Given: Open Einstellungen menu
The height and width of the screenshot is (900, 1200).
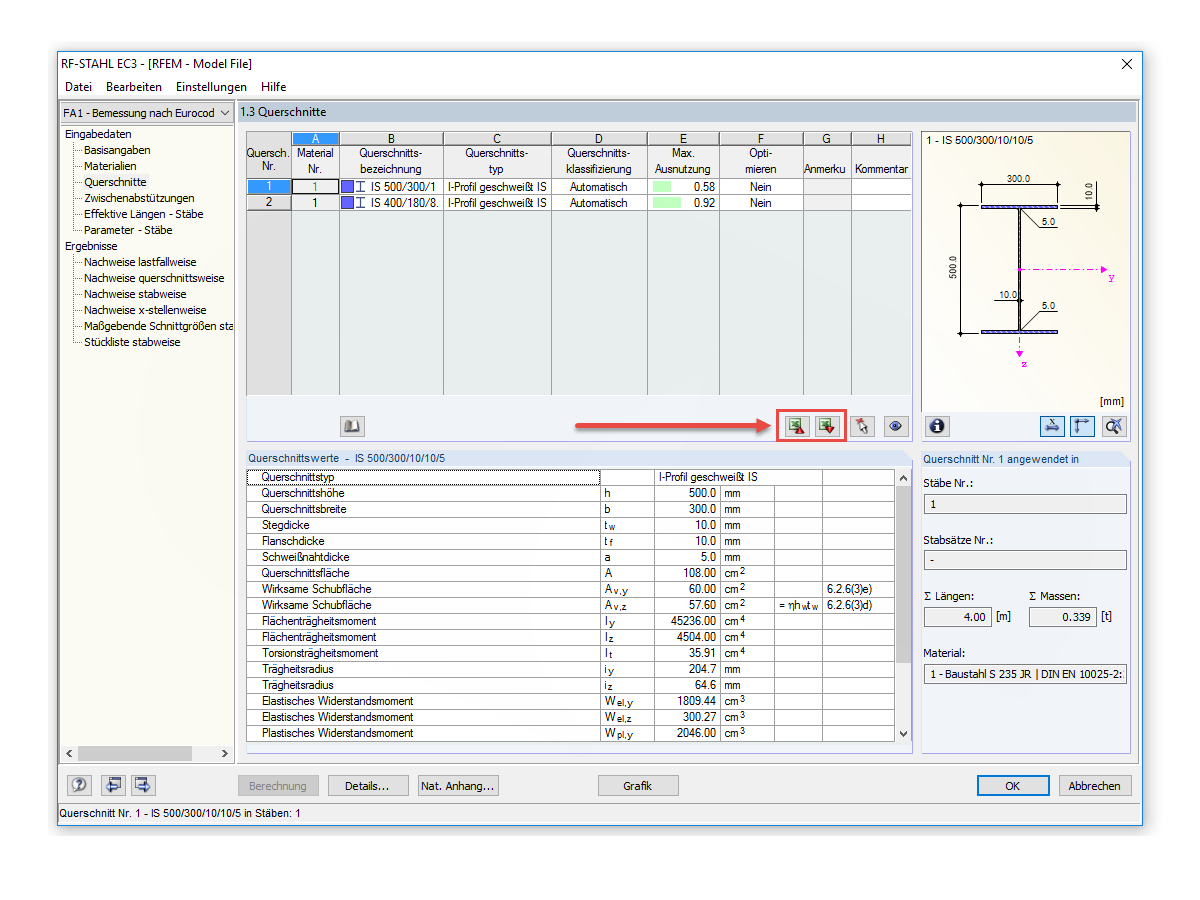Looking at the screenshot, I should point(211,87).
